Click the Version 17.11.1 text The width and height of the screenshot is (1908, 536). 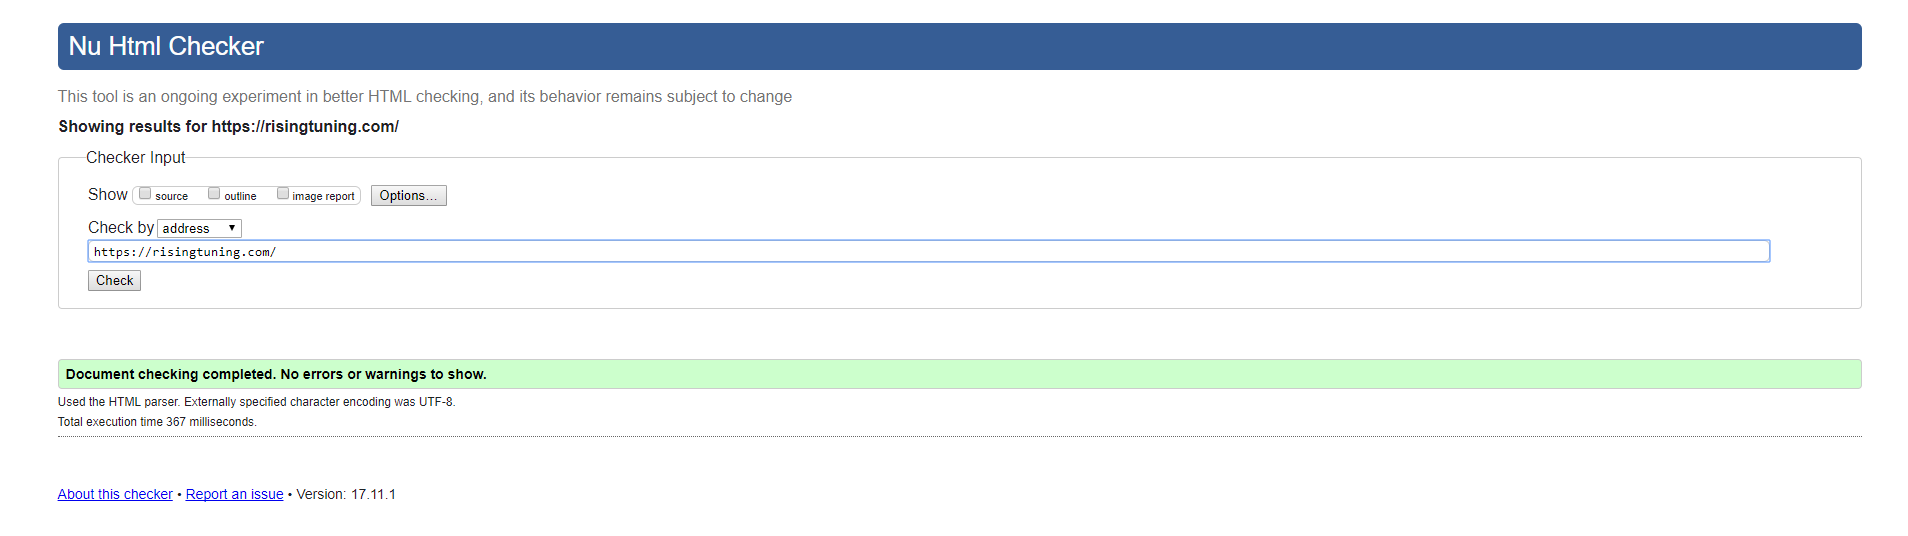(x=346, y=494)
